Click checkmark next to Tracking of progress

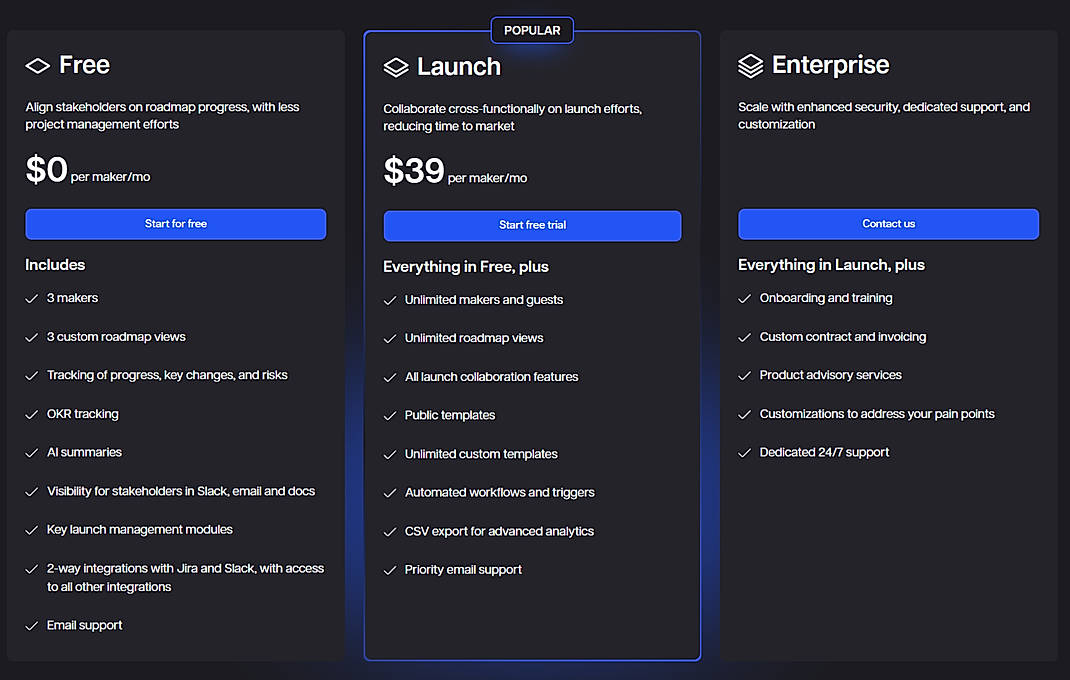[x=31, y=376]
